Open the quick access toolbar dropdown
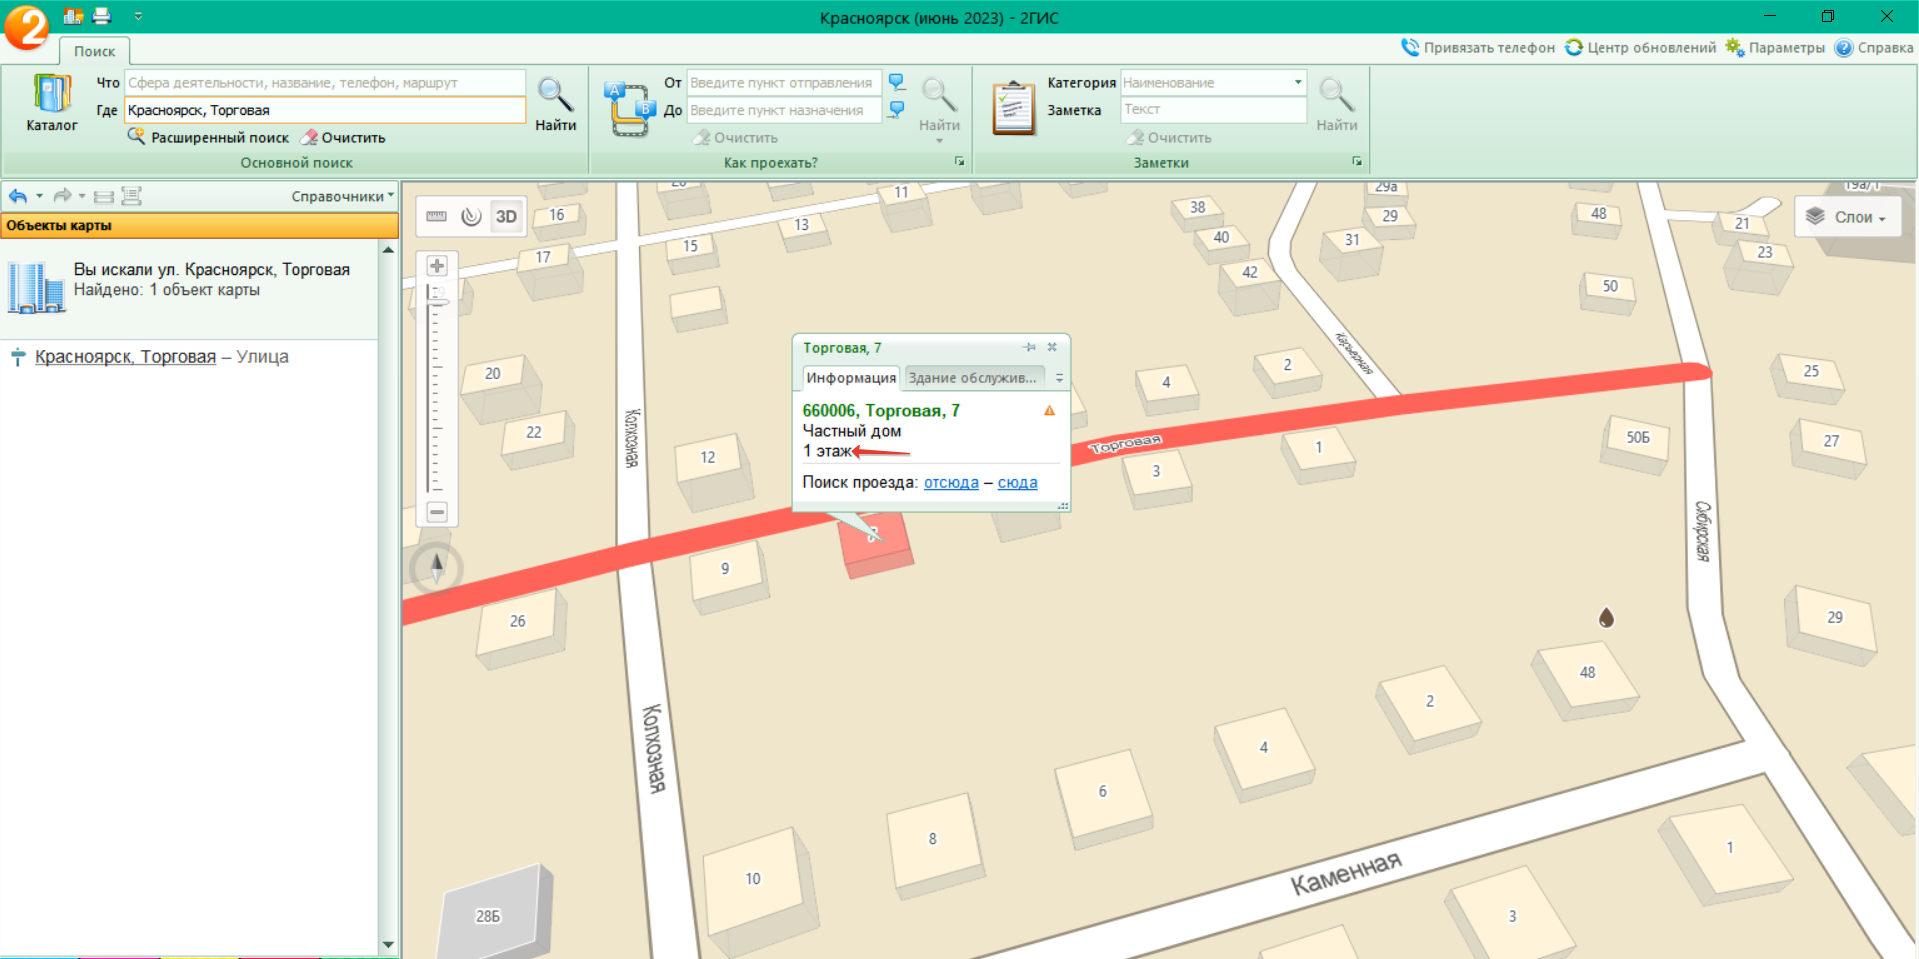The width and height of the screenshot is (1919, 959). click(138, 16)
